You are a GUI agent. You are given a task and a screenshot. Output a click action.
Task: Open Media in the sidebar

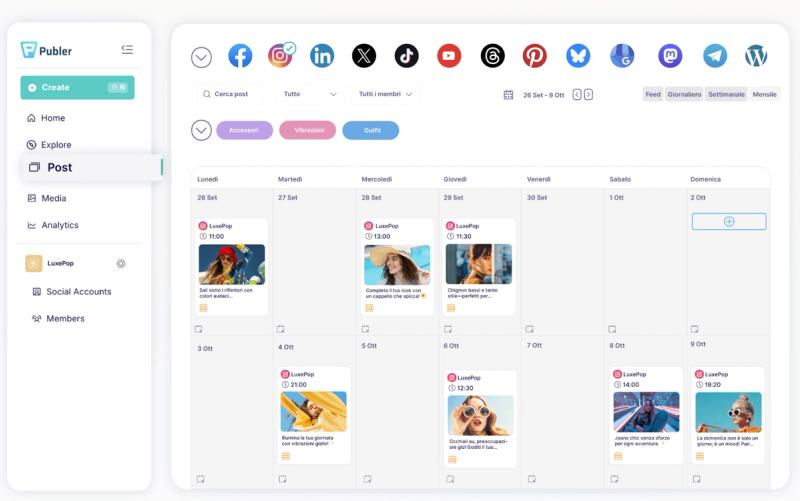click(46, 198)
